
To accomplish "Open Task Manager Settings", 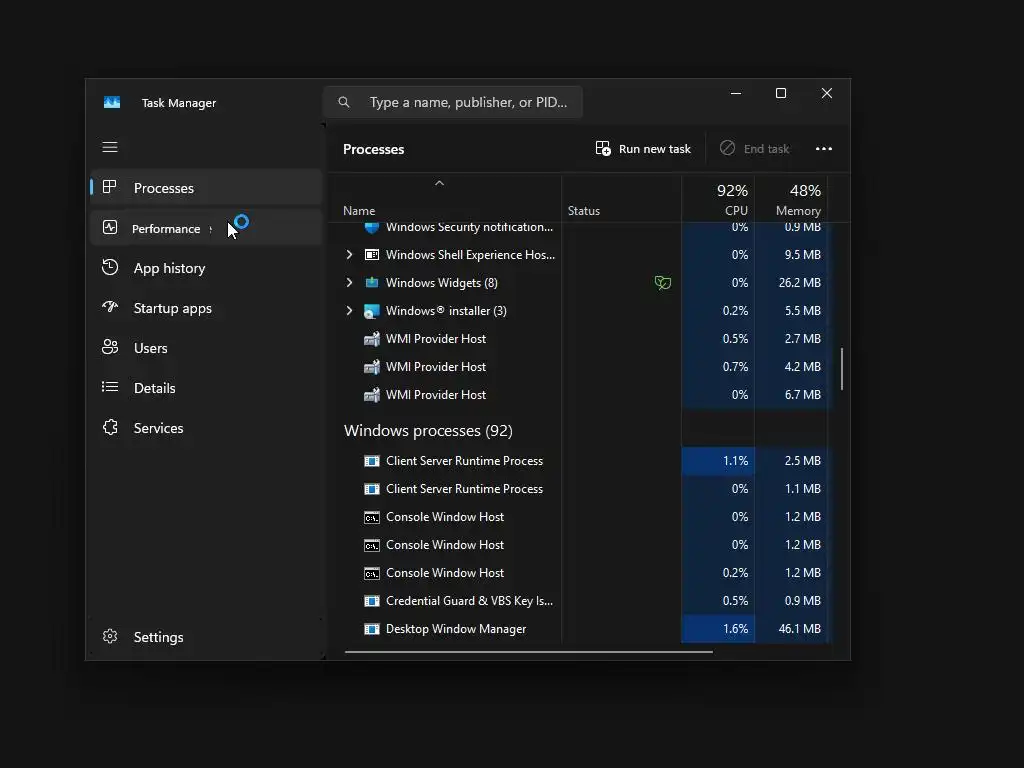I will click(206, 637).
